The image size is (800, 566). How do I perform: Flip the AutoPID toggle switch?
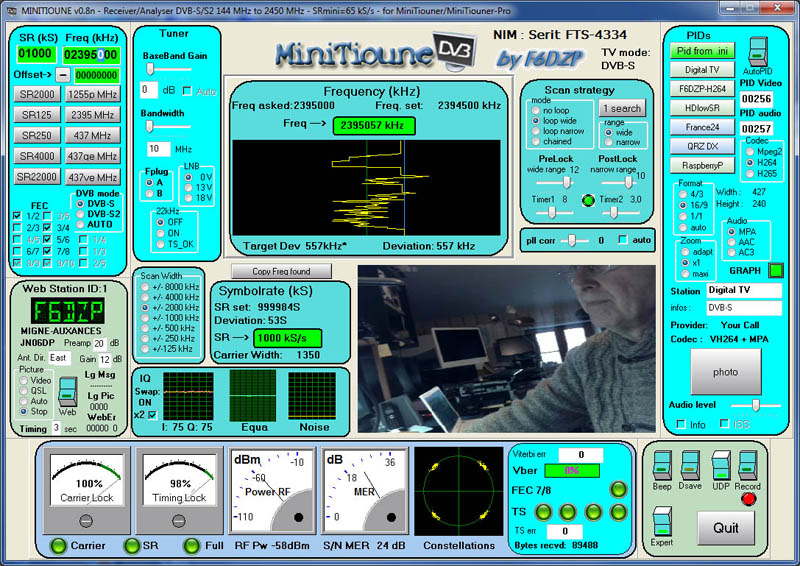758,51
